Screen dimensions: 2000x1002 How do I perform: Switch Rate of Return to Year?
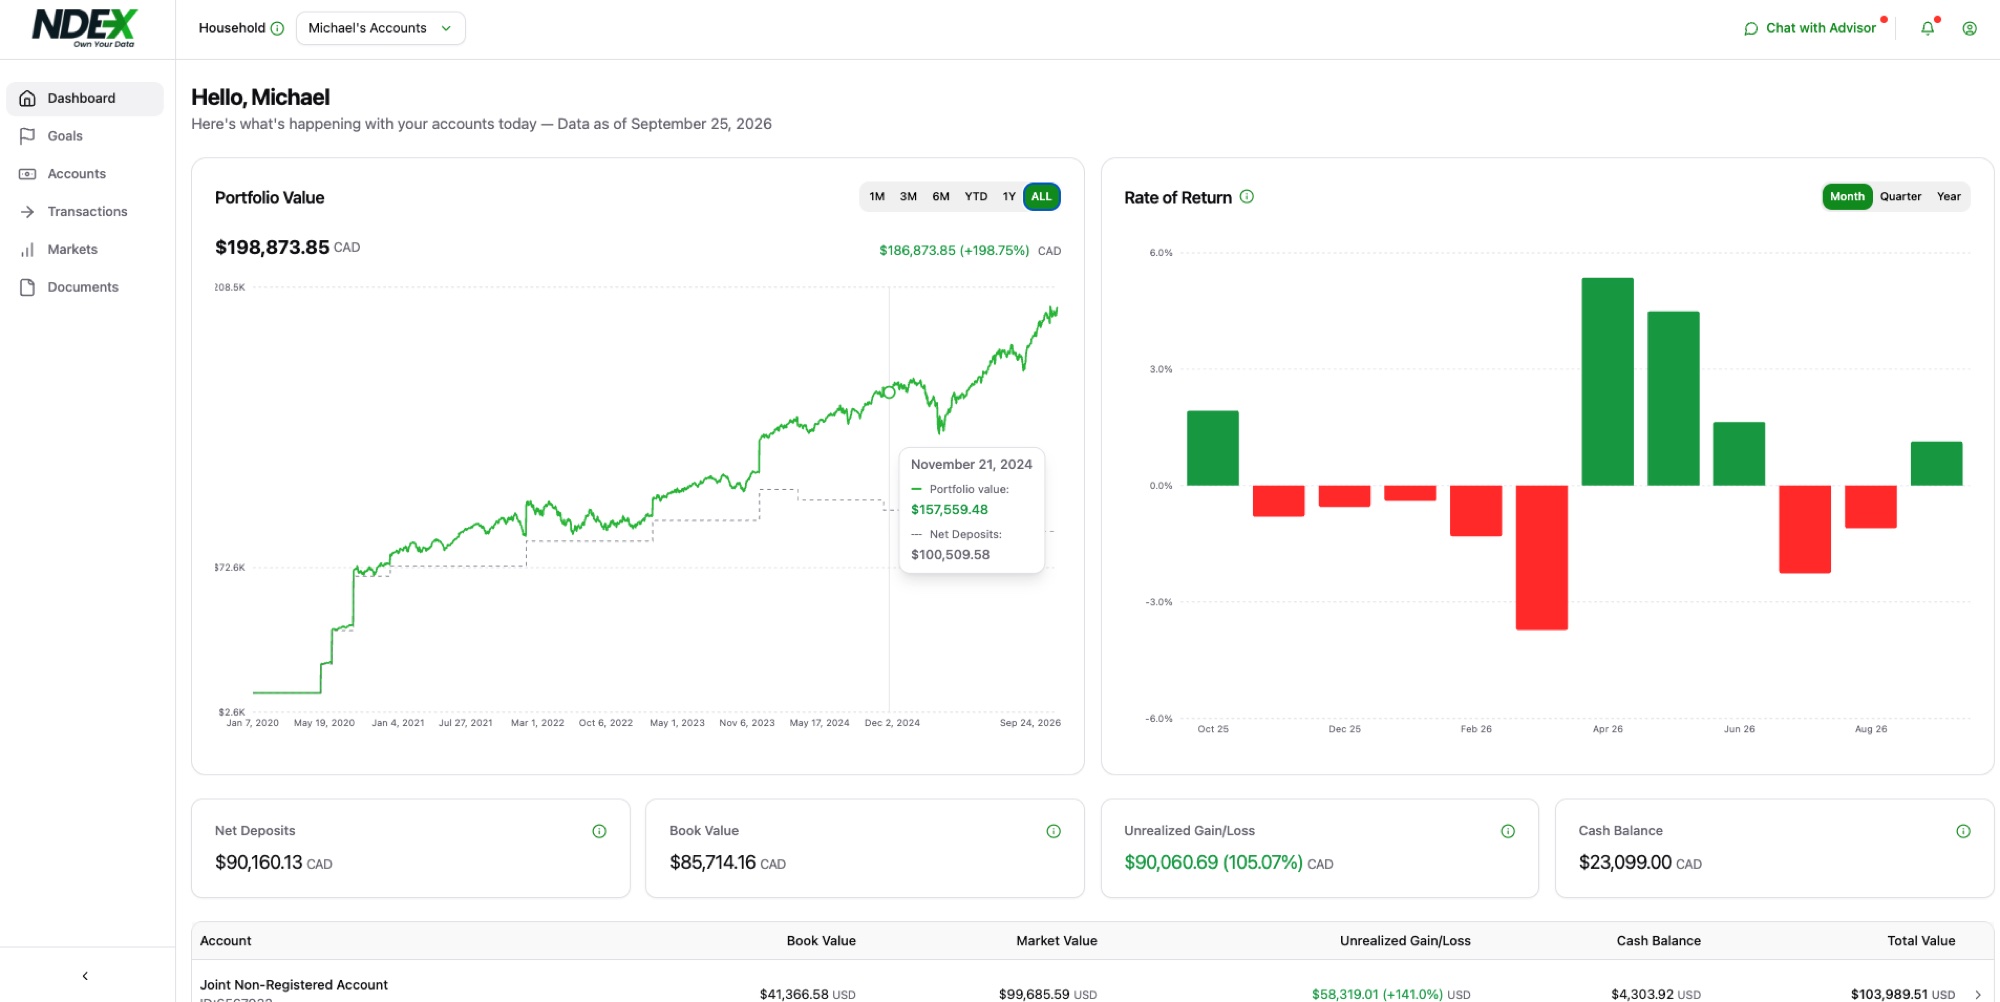(x=1948, y=197)
